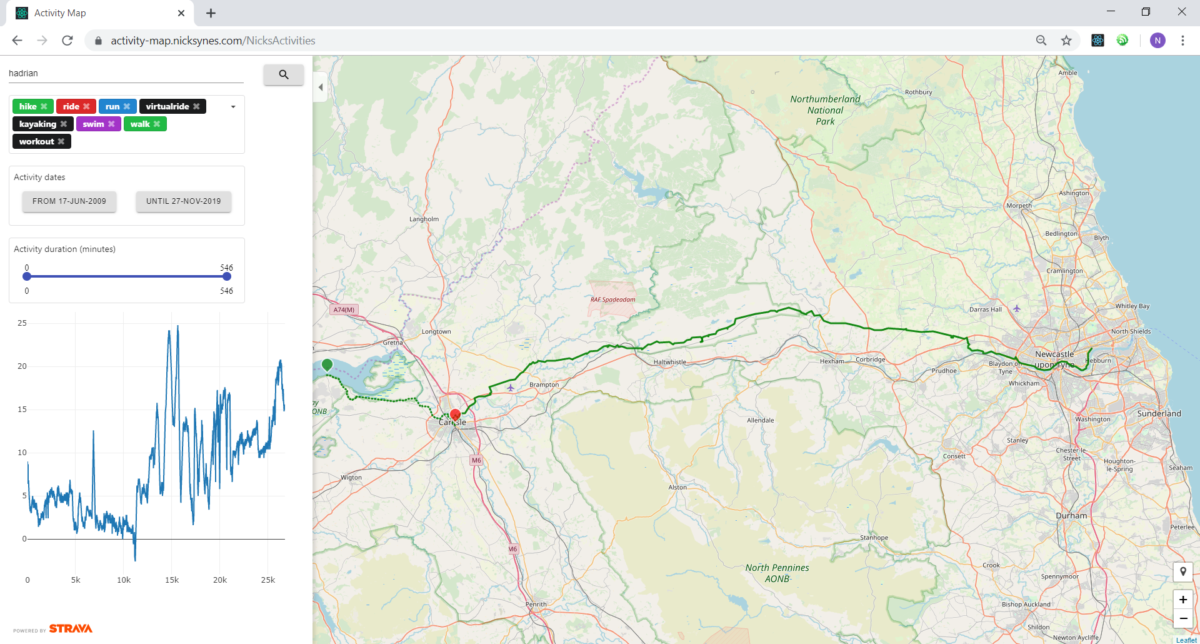Open UNTIL 27-NOV-2019 date picker
The image size is (1200, 644).
(x=183, y=201)
